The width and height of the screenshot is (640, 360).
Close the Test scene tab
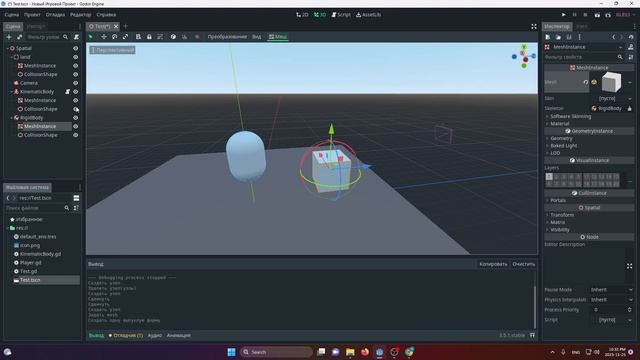[116, 27]
